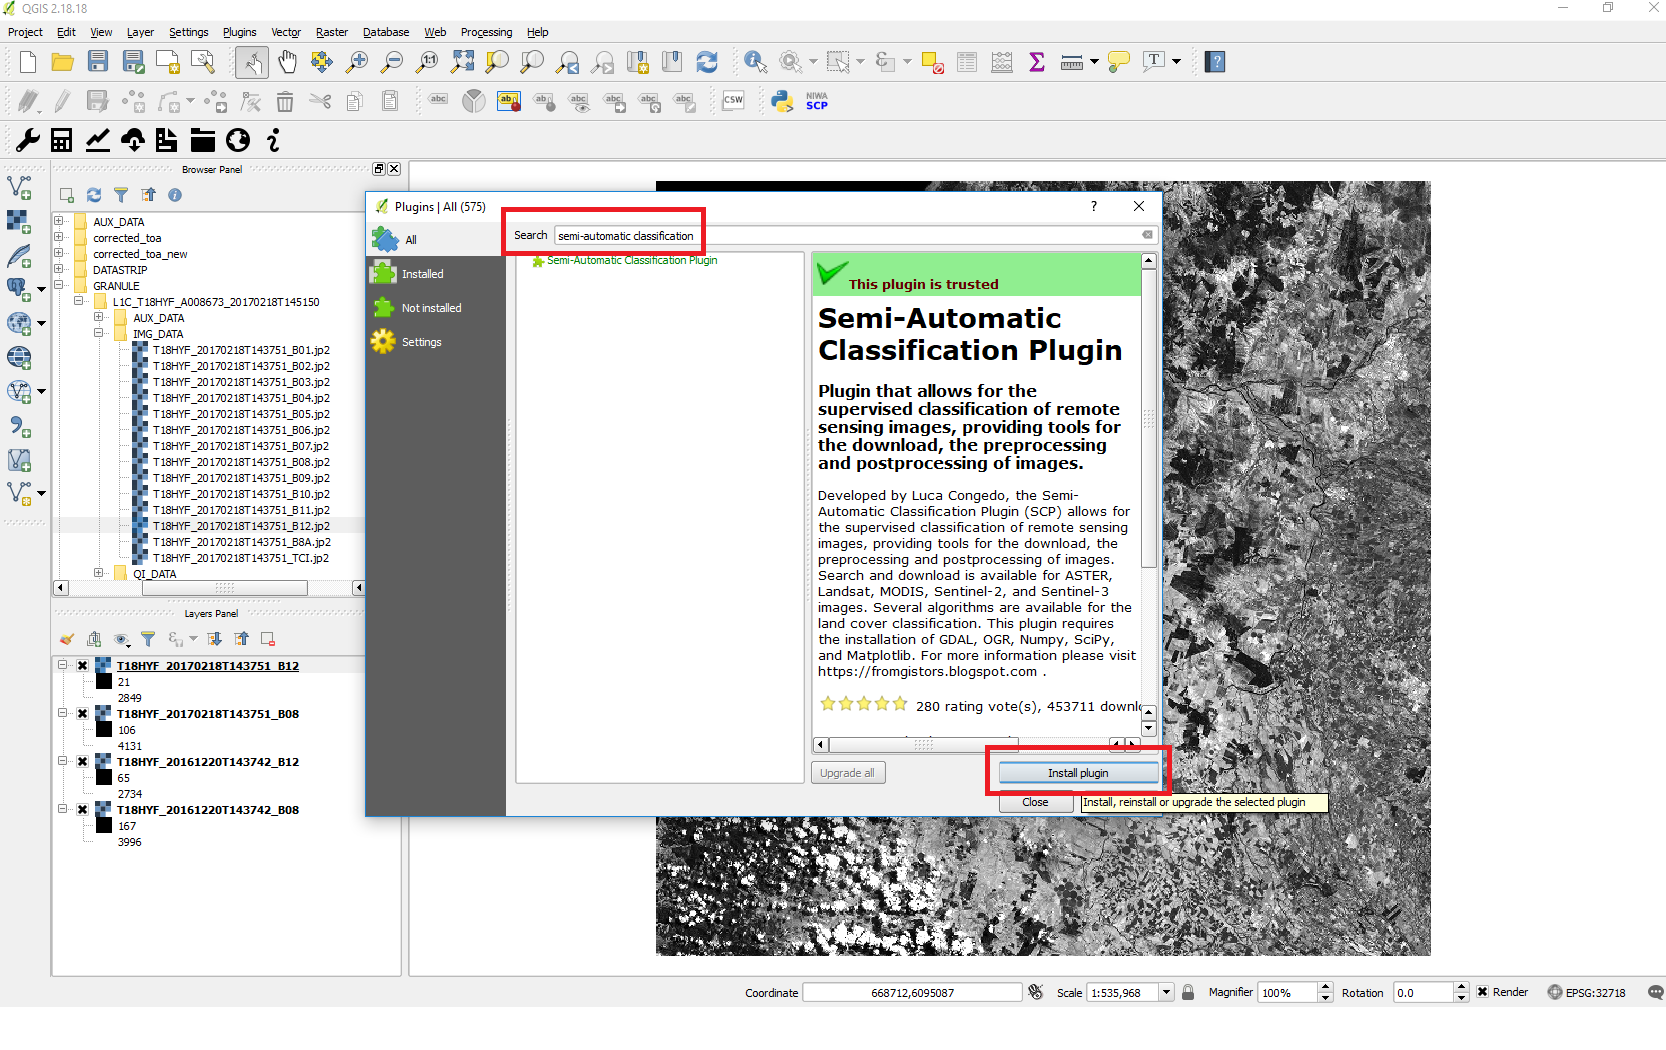The height and width of the screenshot is (1050, 1666).
Task: Toggle visibility of T18HYF_20170218T143751_B12 layer
Action: point(83,666)
